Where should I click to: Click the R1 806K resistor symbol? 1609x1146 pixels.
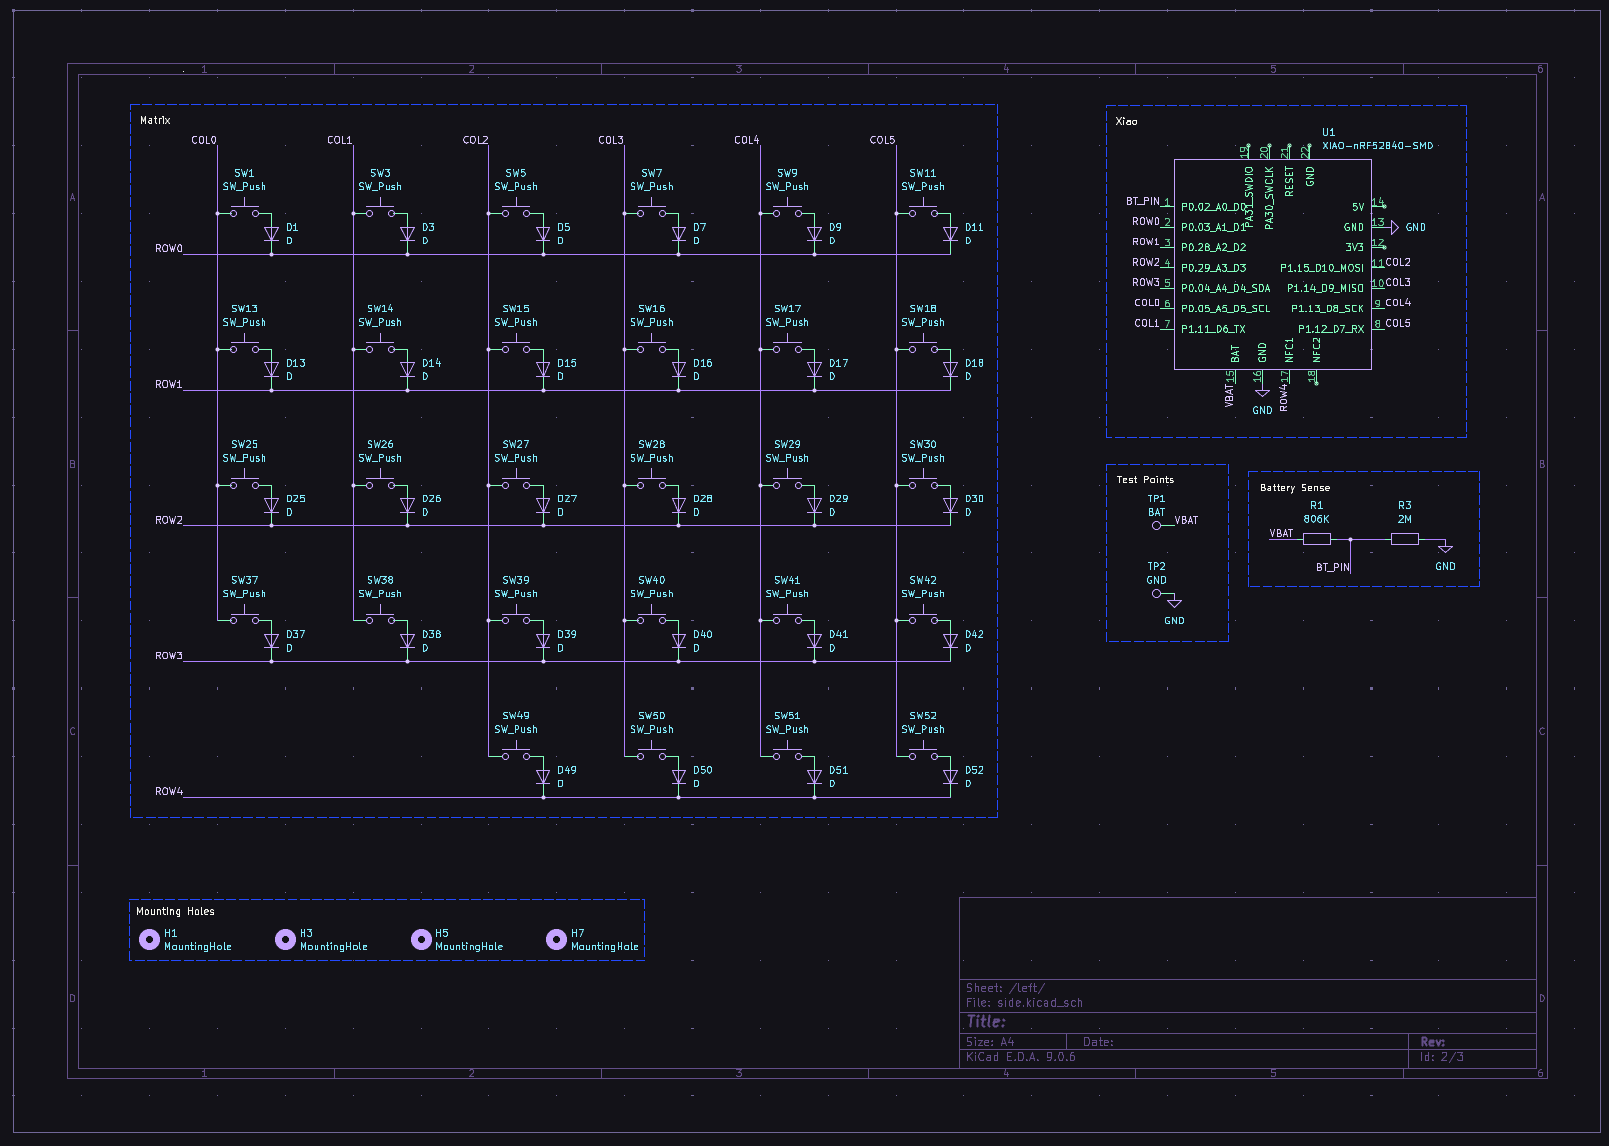(1317, 539)
